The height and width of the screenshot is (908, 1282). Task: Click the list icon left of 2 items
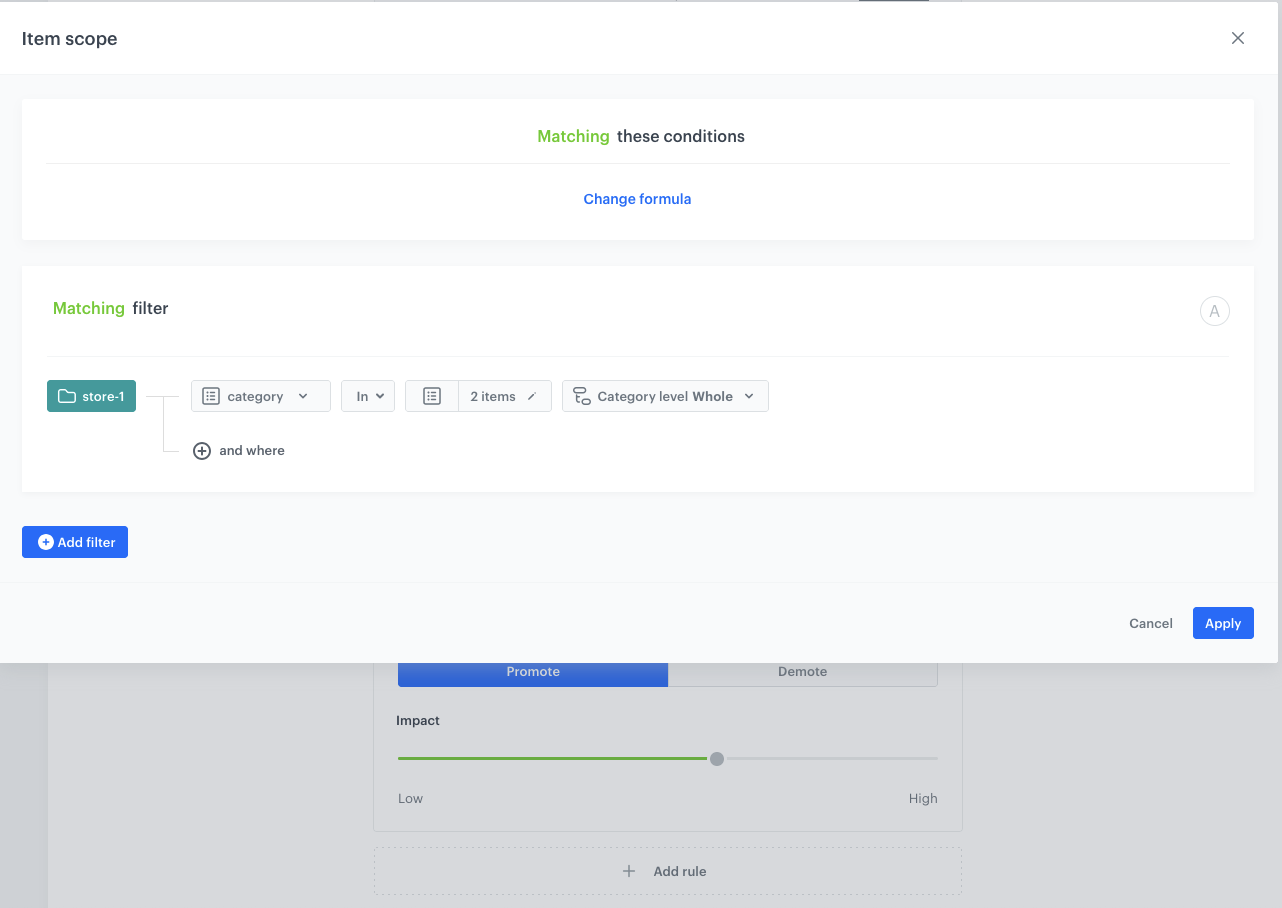point(432,397)
